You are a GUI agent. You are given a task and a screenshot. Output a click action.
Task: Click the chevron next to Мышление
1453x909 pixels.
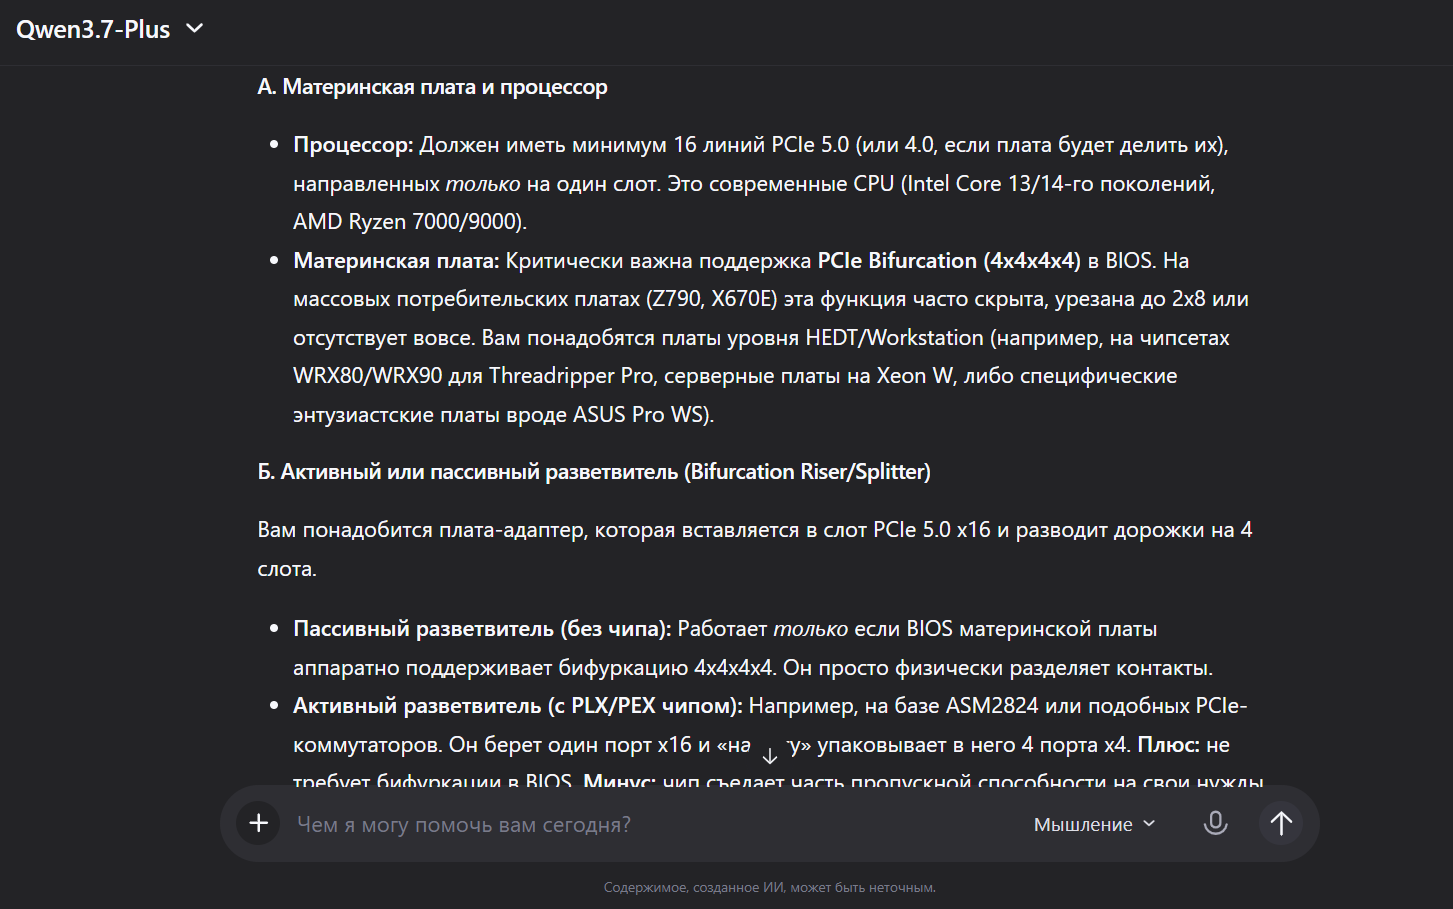click(x=1149, y=824)
